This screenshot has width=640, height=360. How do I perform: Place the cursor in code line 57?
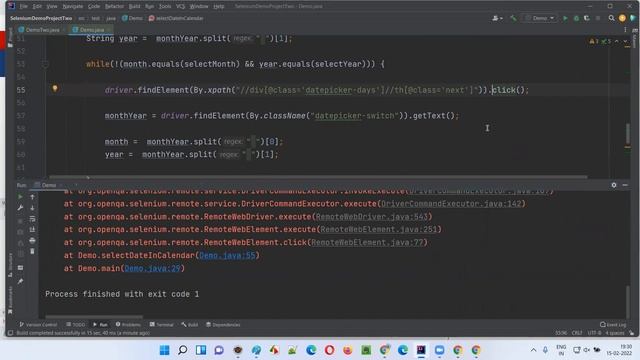pyautogui.click(x=282, y=116)
